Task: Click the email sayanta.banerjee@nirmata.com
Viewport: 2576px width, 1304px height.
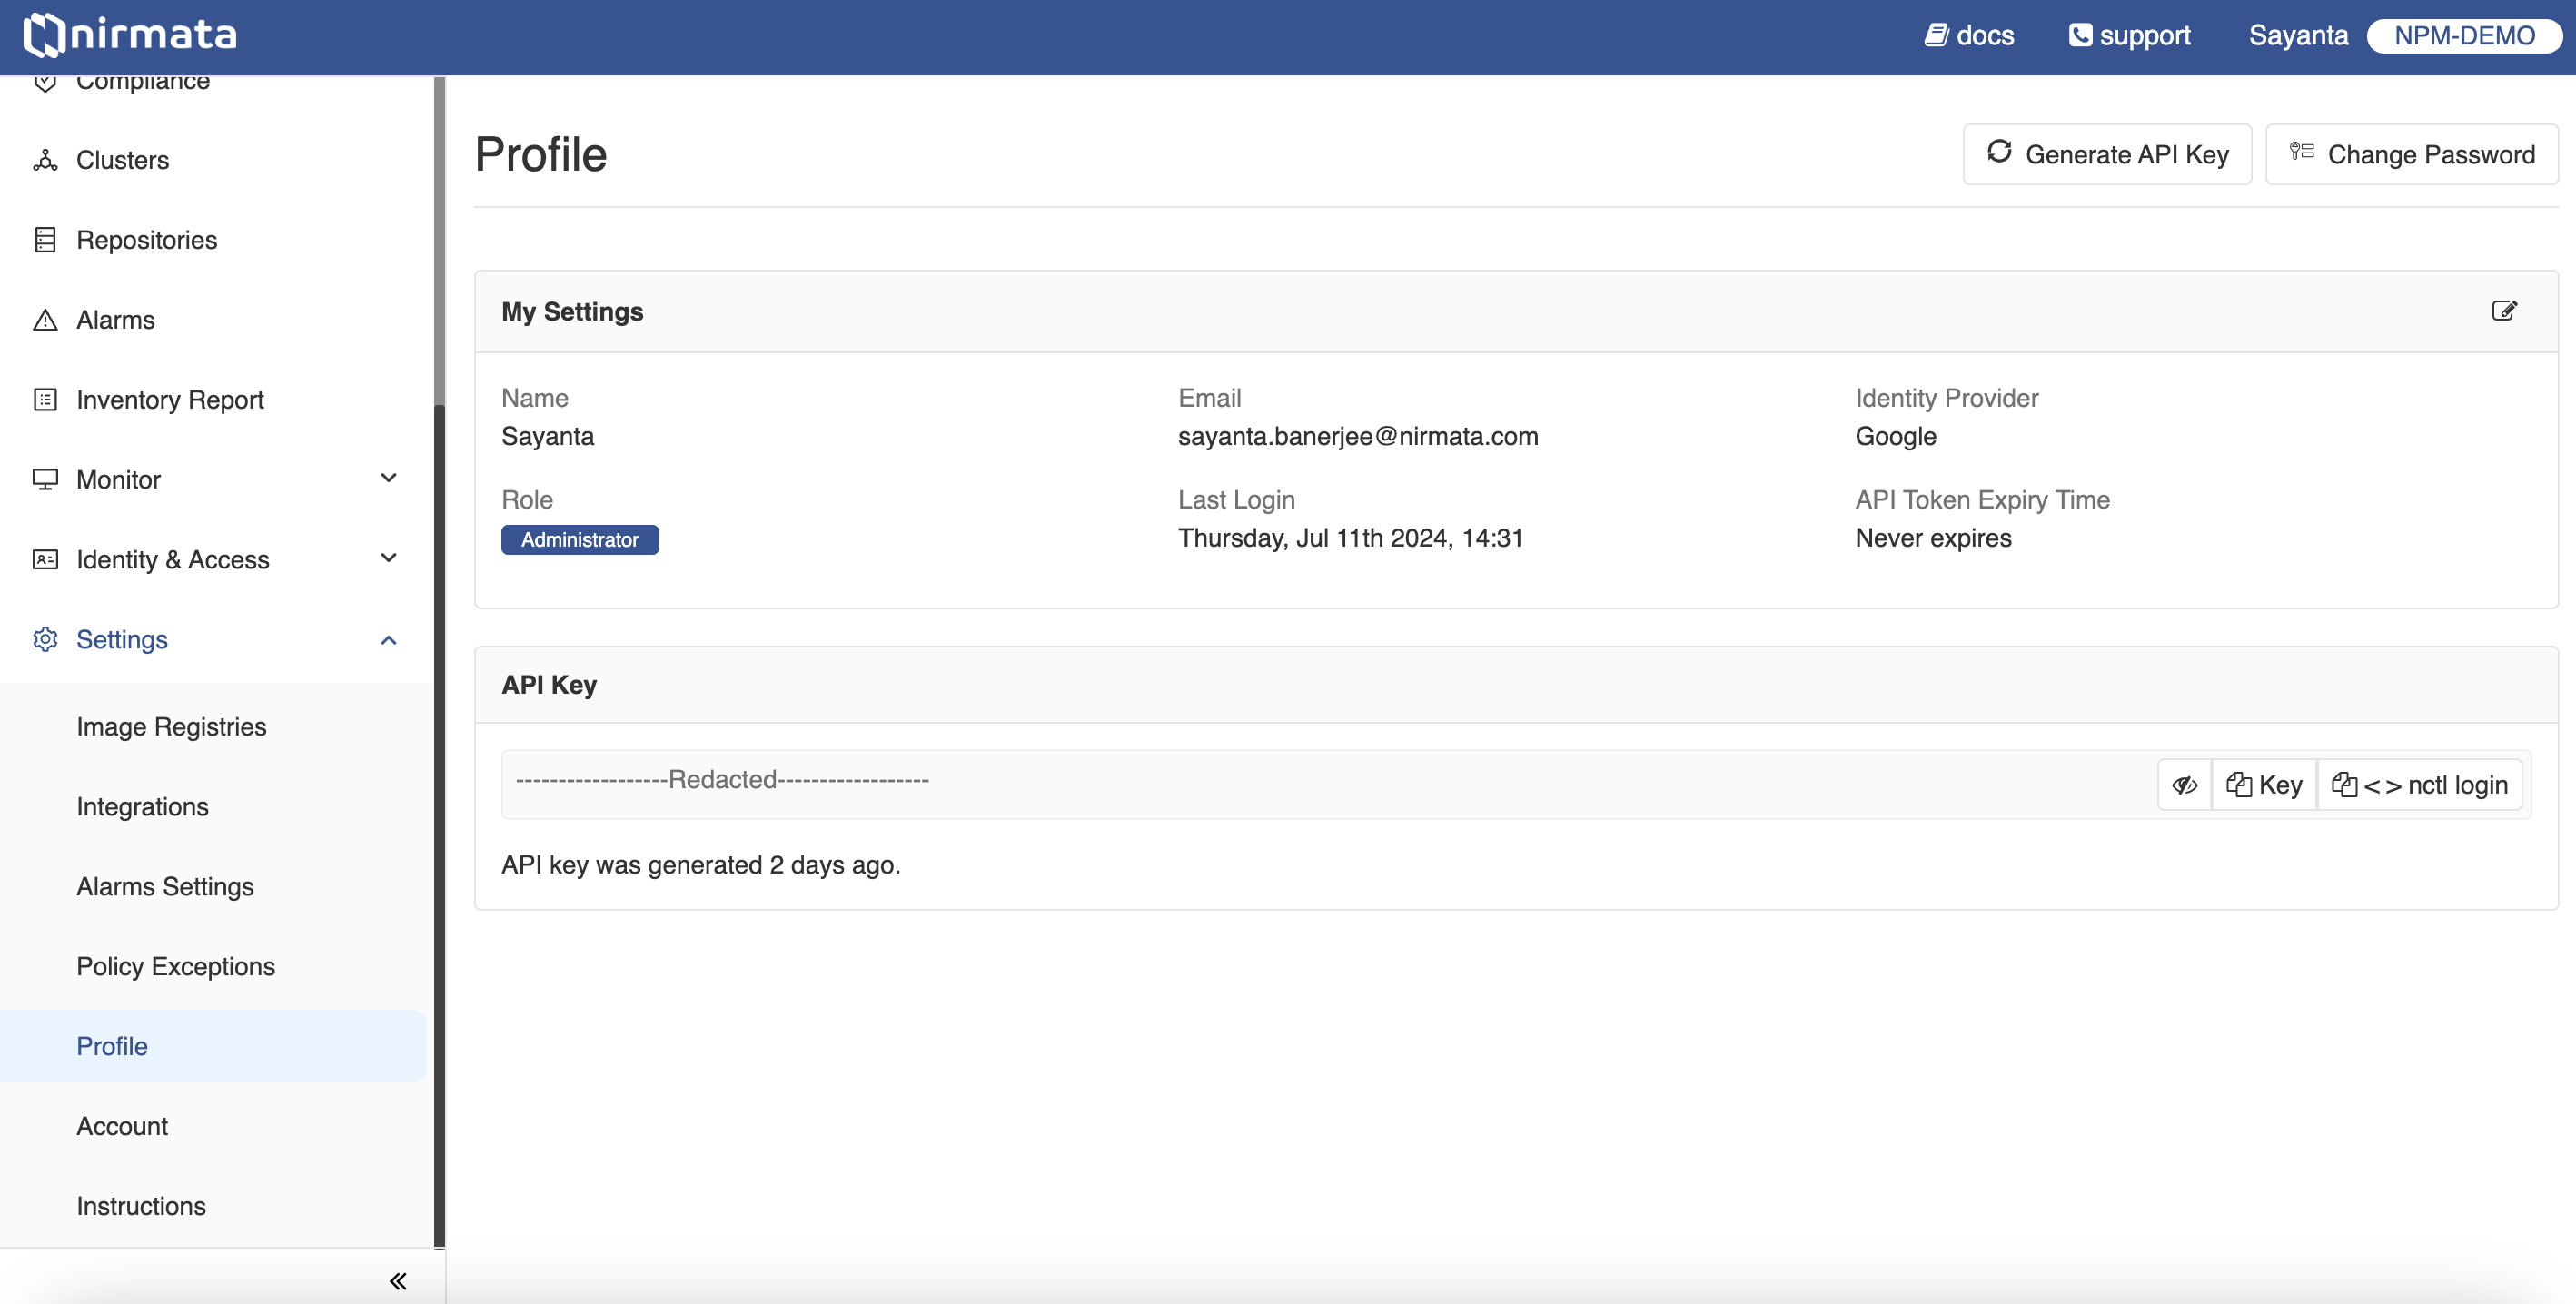Action: (1358, 436)
